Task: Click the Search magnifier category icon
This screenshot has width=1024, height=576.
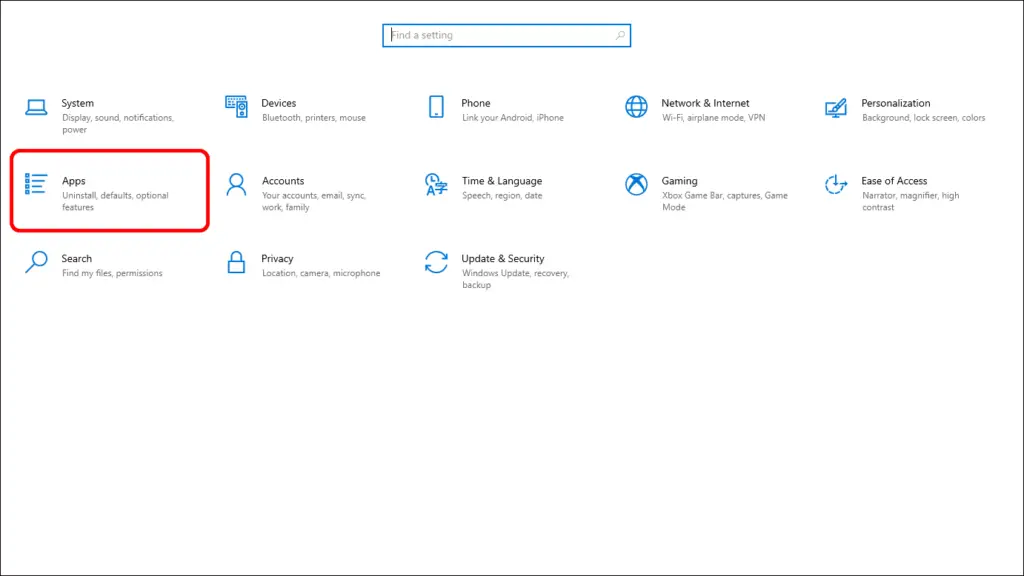Action: tap(36, 263)
